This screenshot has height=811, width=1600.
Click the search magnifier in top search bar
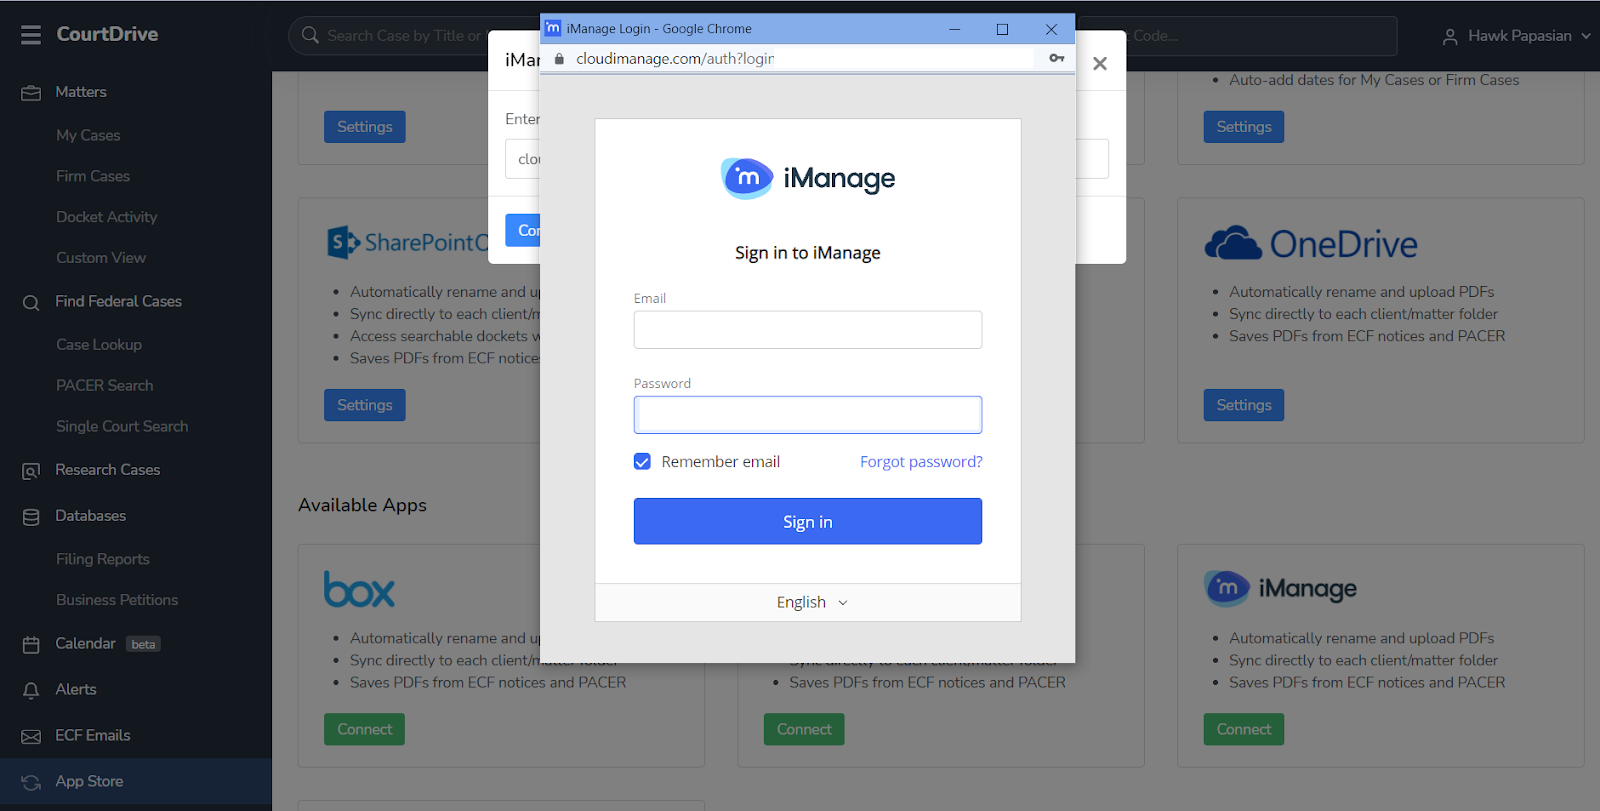(310, 35)
